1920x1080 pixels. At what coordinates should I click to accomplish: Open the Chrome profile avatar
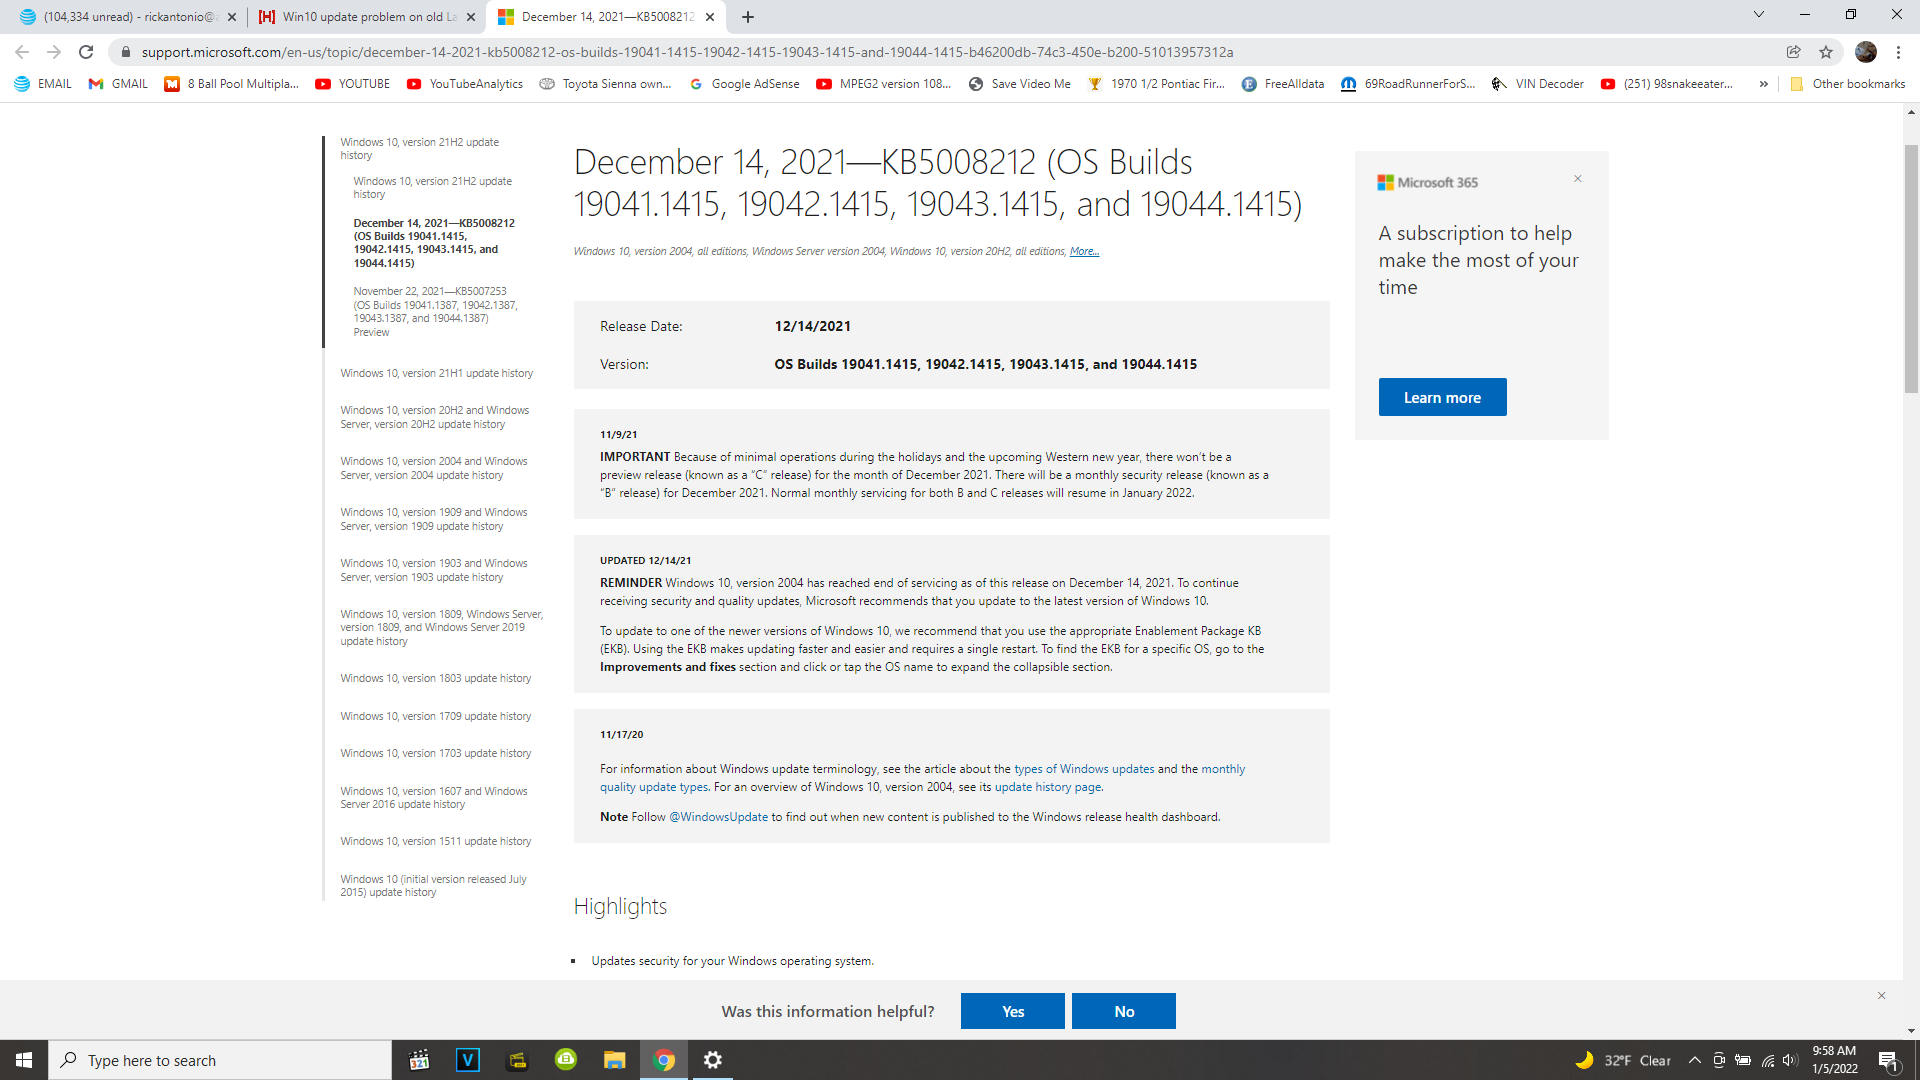1865,52
